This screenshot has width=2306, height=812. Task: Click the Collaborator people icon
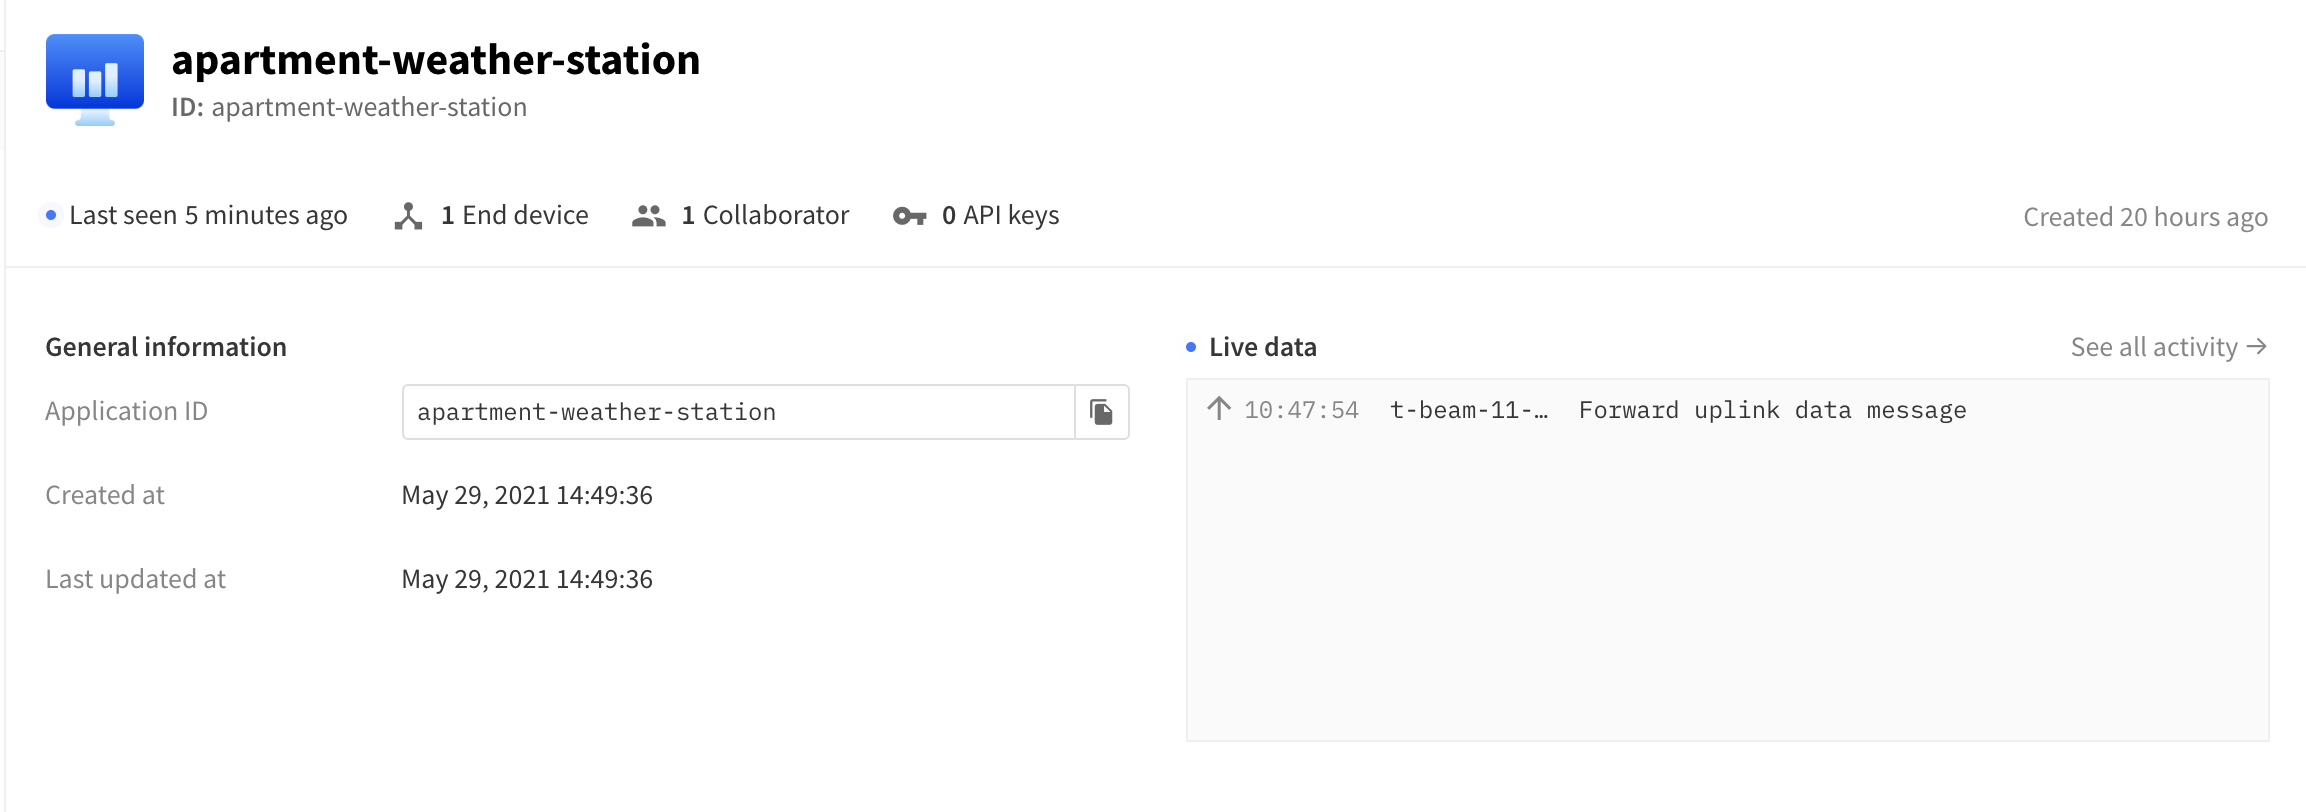tap(649, 216)
